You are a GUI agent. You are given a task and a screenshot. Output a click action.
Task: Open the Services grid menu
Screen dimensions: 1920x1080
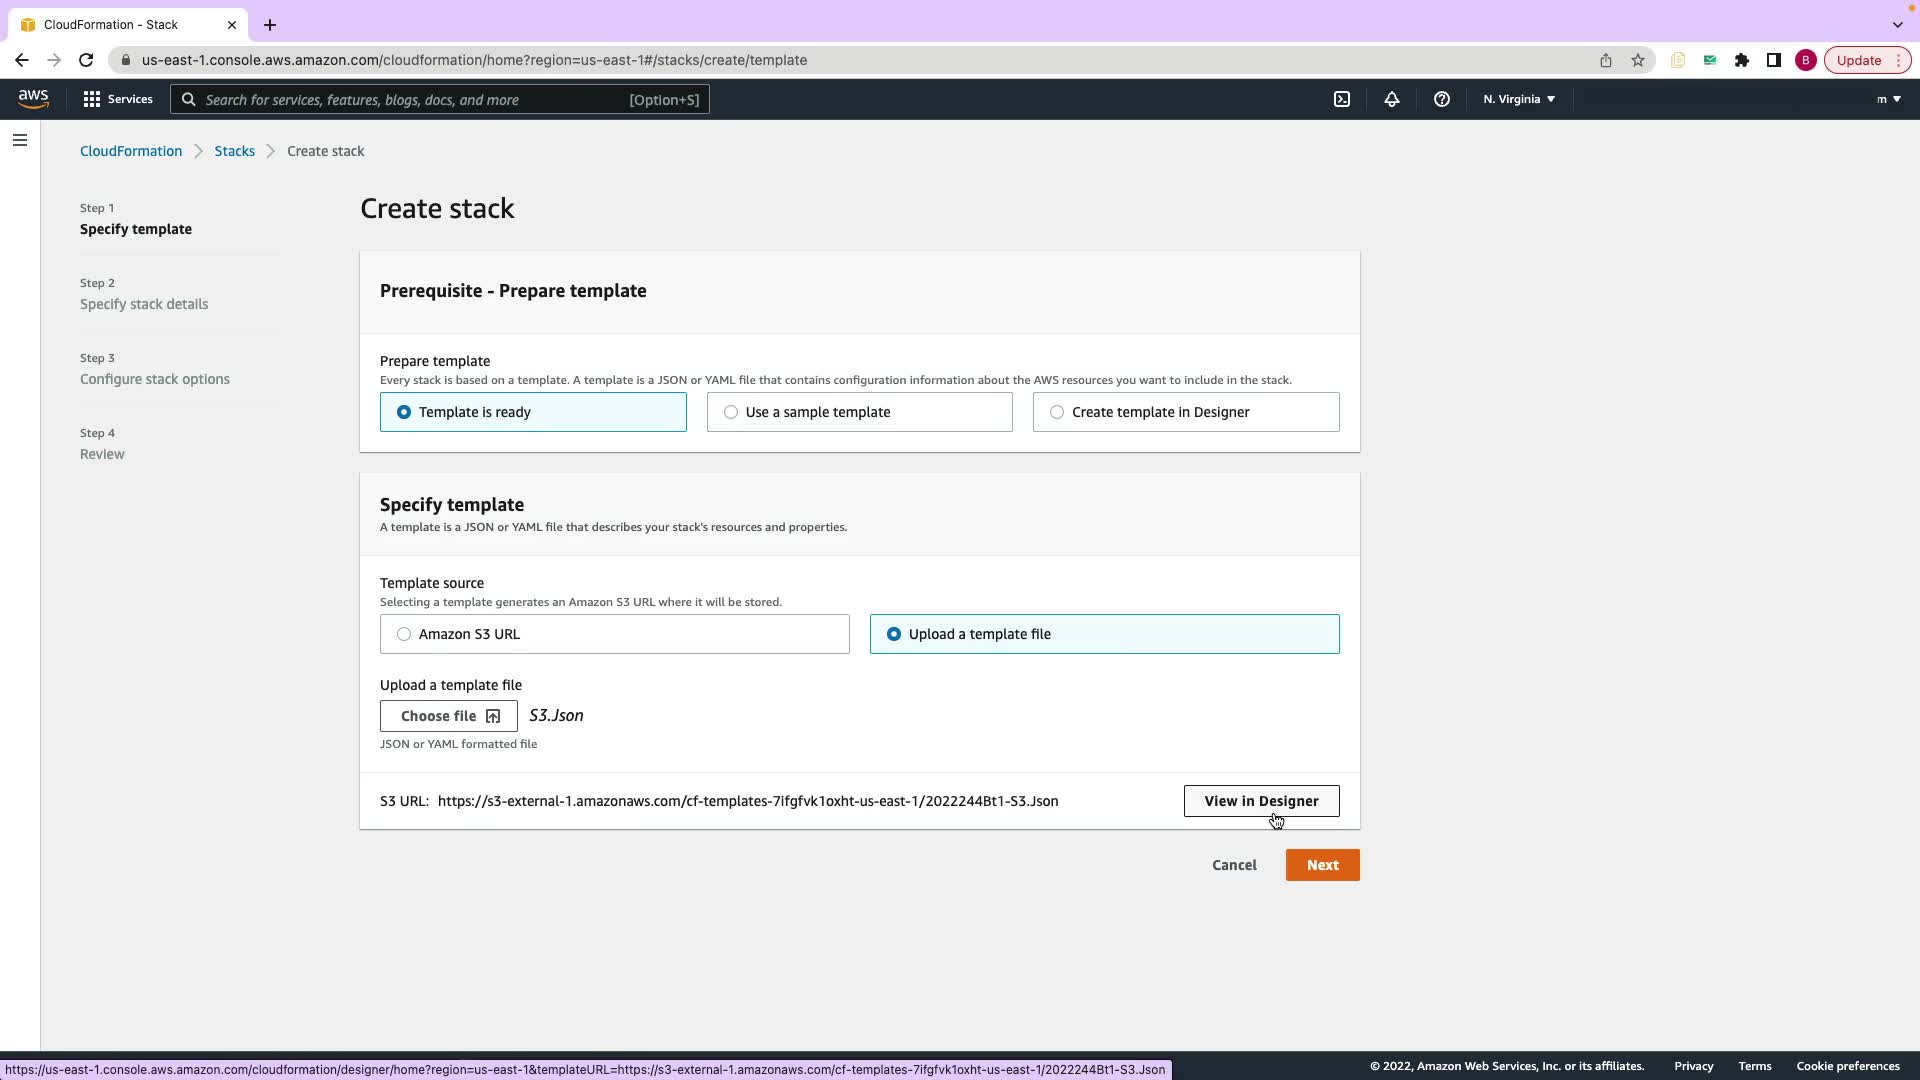pos(117,99)
